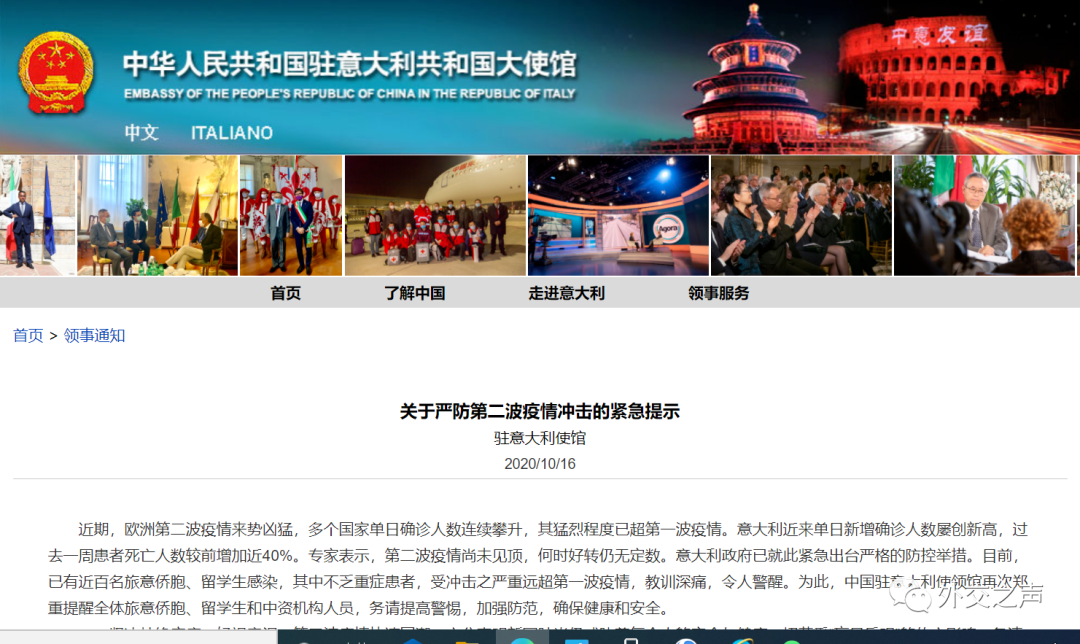Click the 领事通知 breadcrumb link

94,336
